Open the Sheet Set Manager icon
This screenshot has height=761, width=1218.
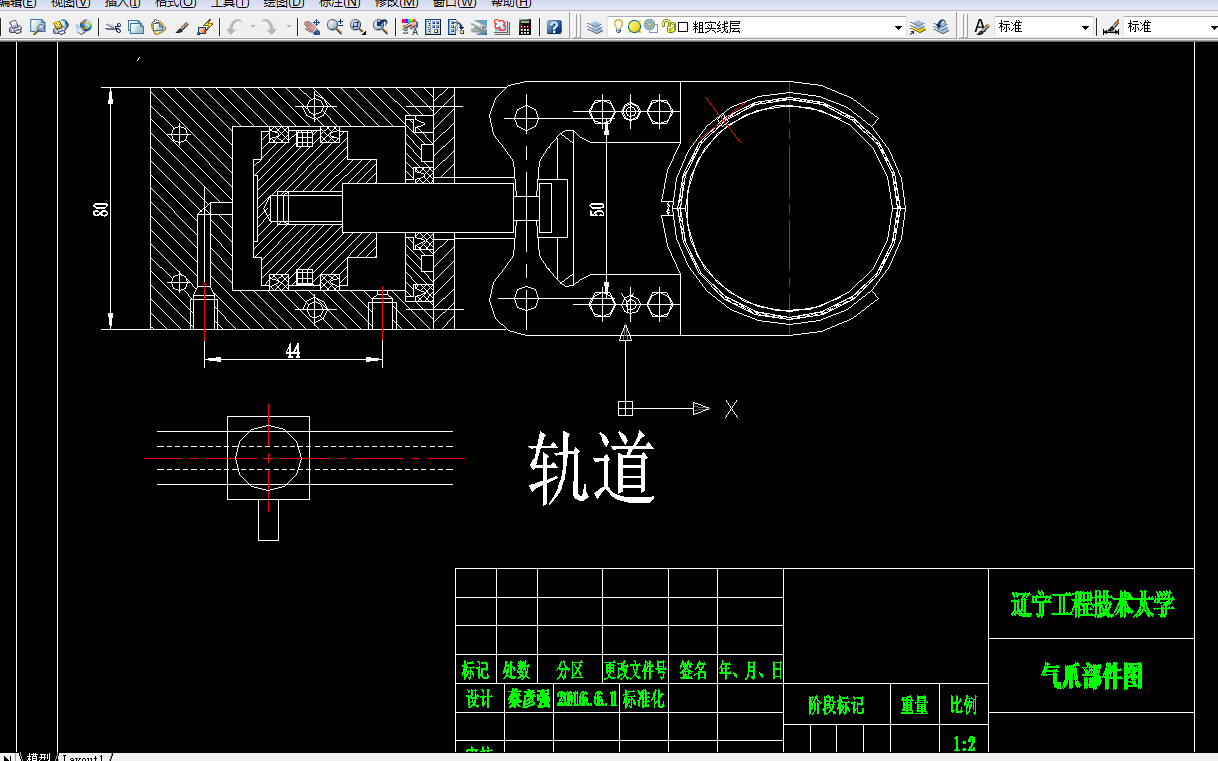point(479,27)
